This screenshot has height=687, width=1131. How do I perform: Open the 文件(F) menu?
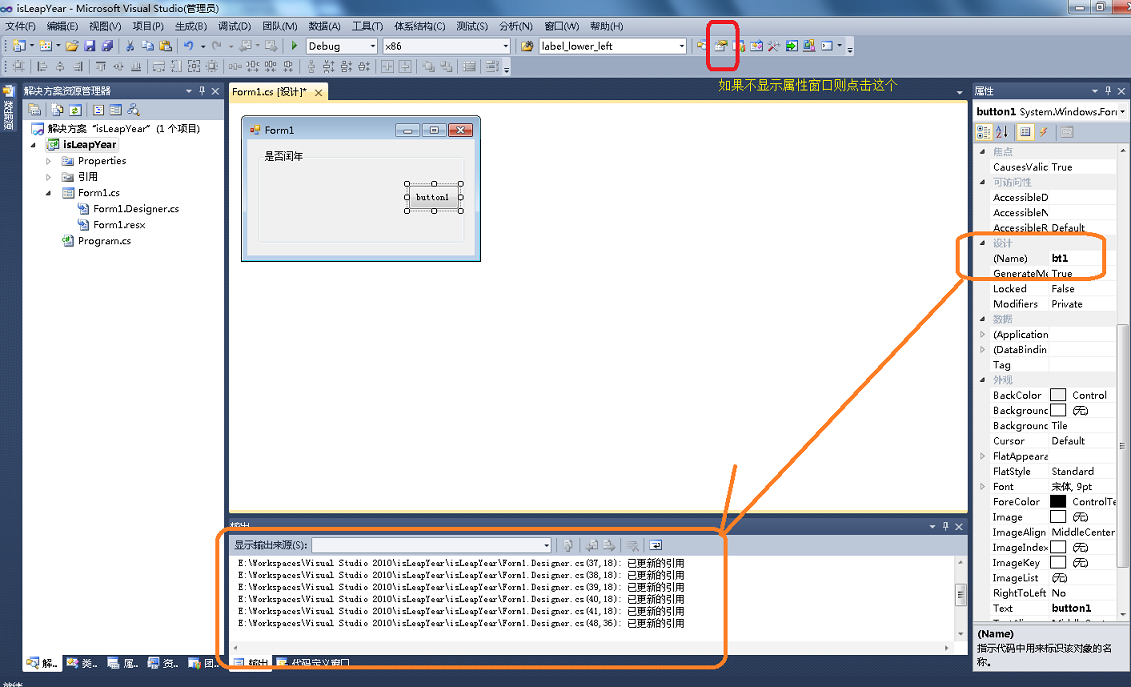20,26
